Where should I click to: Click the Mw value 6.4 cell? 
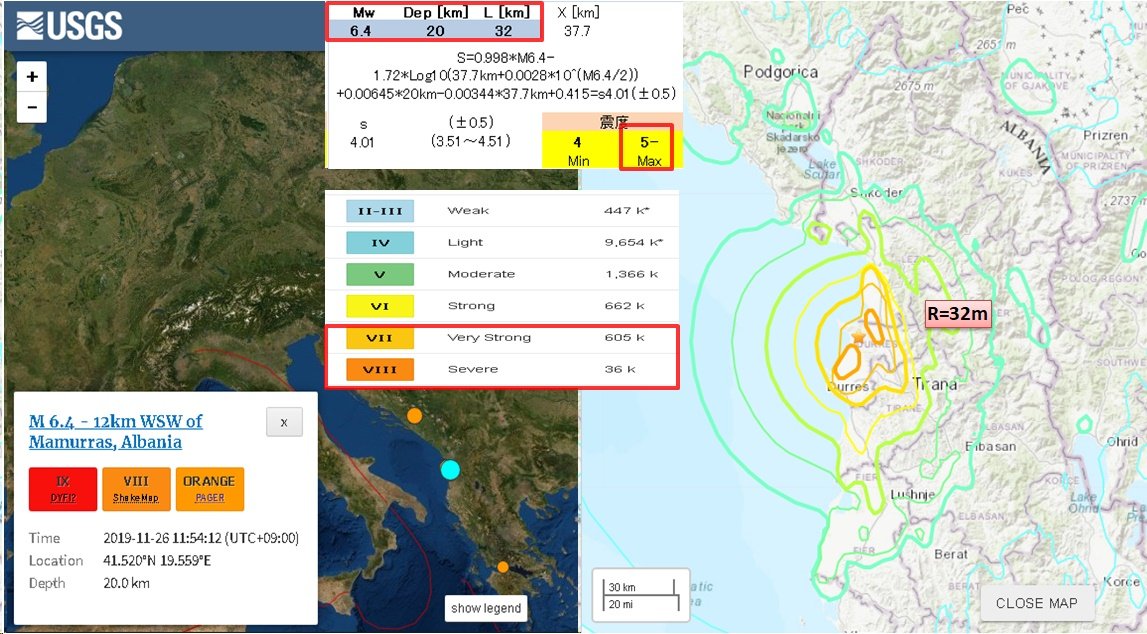coord(361,31)
